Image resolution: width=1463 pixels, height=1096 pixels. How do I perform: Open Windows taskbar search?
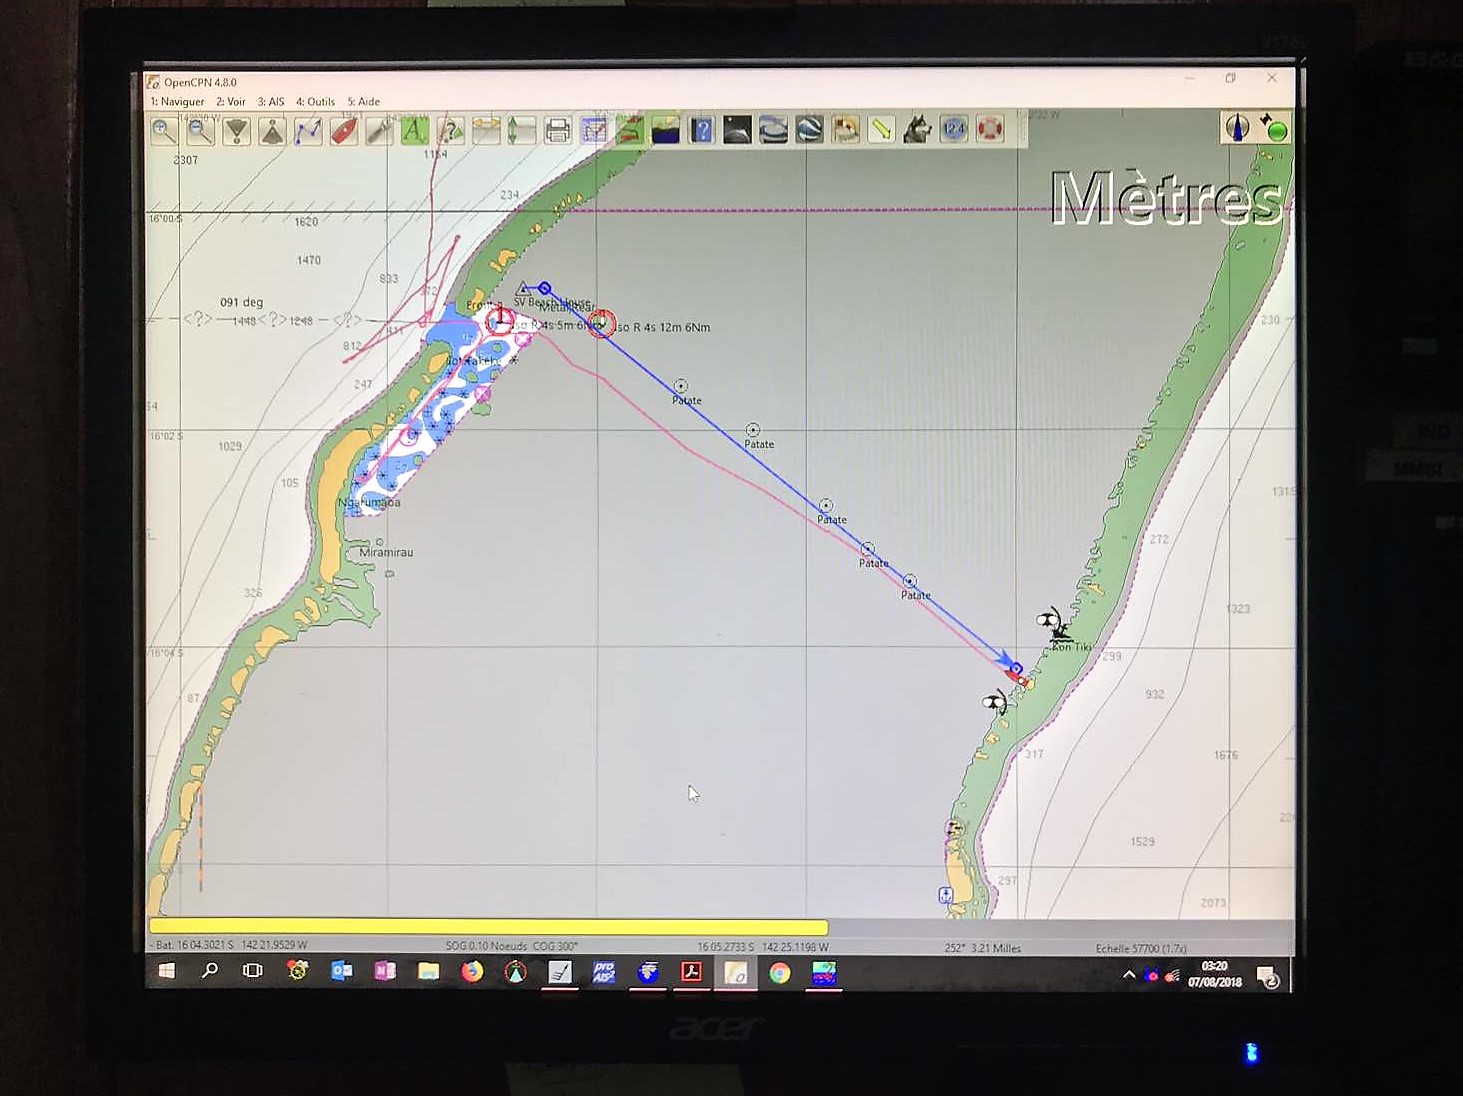(x=210, y=971)
